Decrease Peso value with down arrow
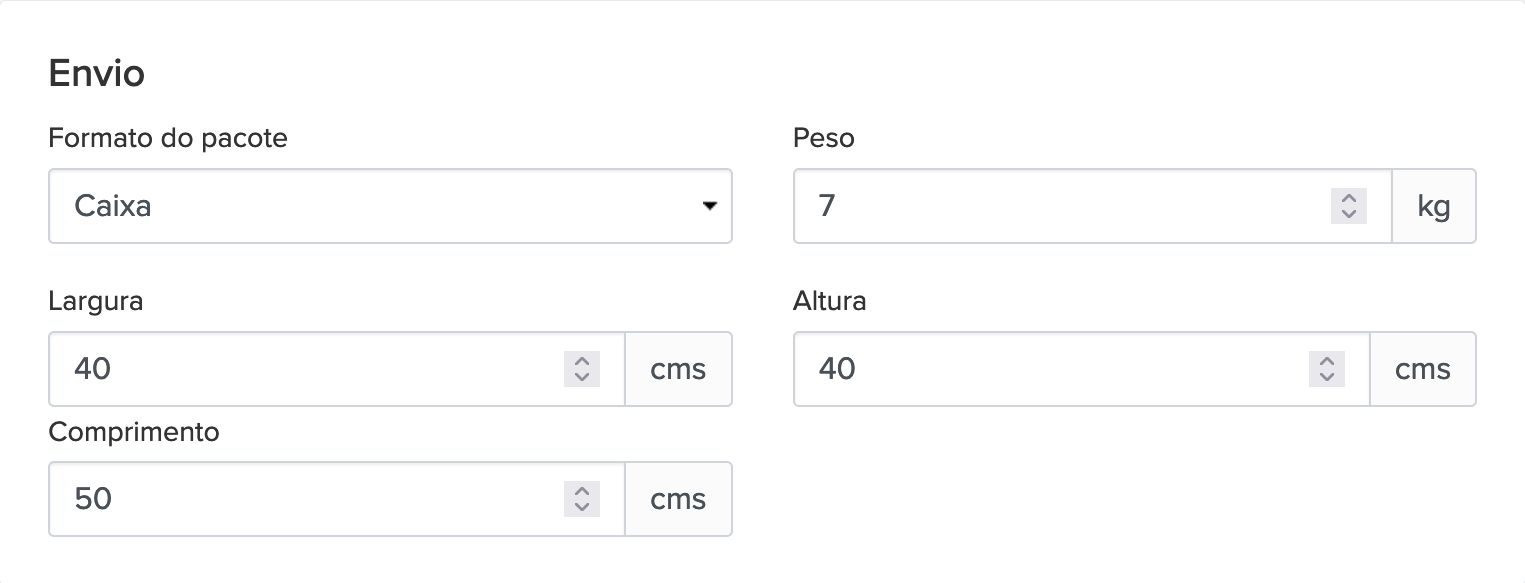 (1349, 214)
